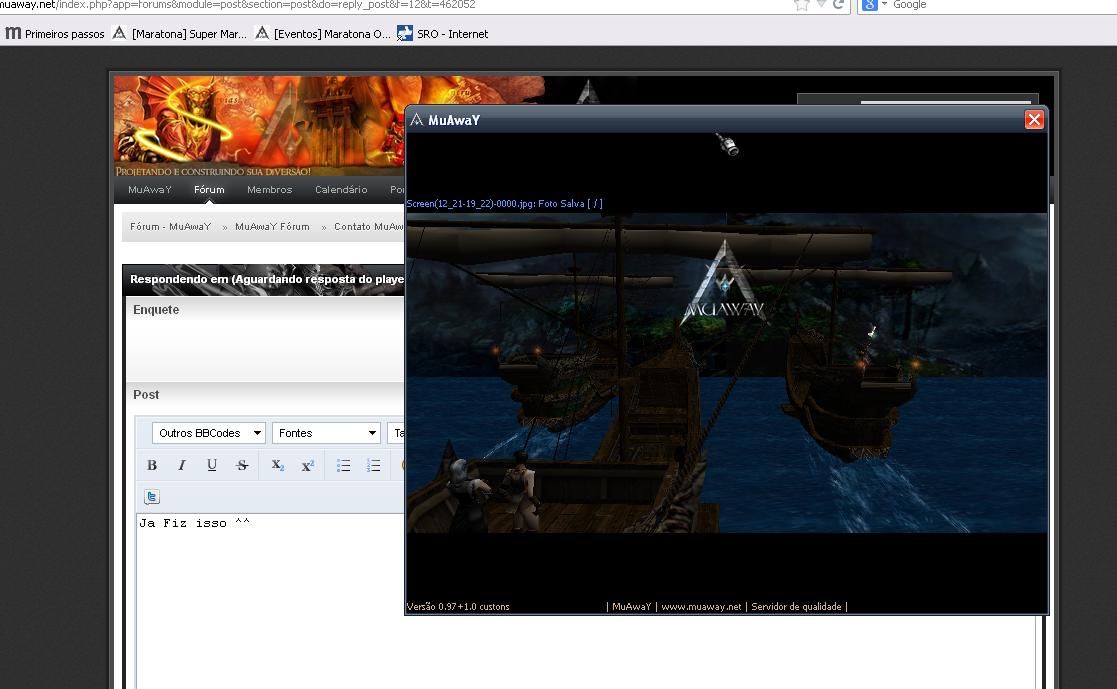Screen dimensions: 1117x689
Task: Open the Primeiros passos bookmark
Action: click(x=55, y=34)
